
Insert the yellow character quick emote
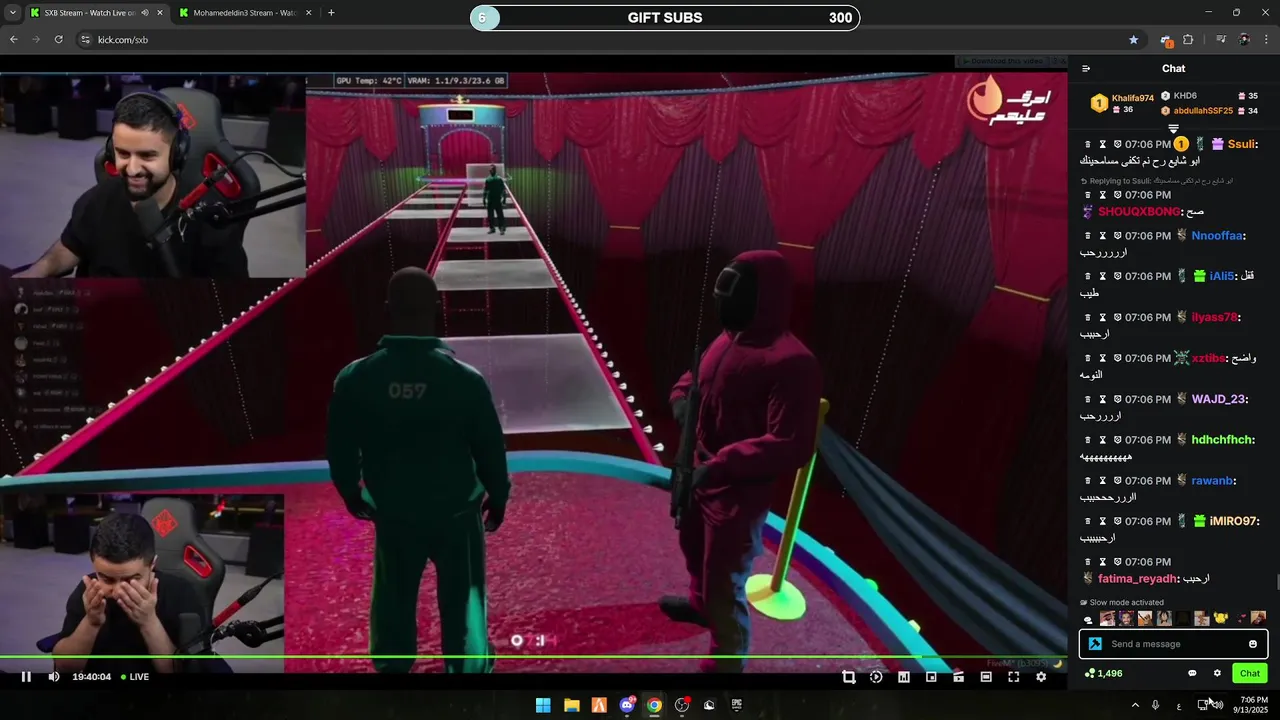[1221, 619]
